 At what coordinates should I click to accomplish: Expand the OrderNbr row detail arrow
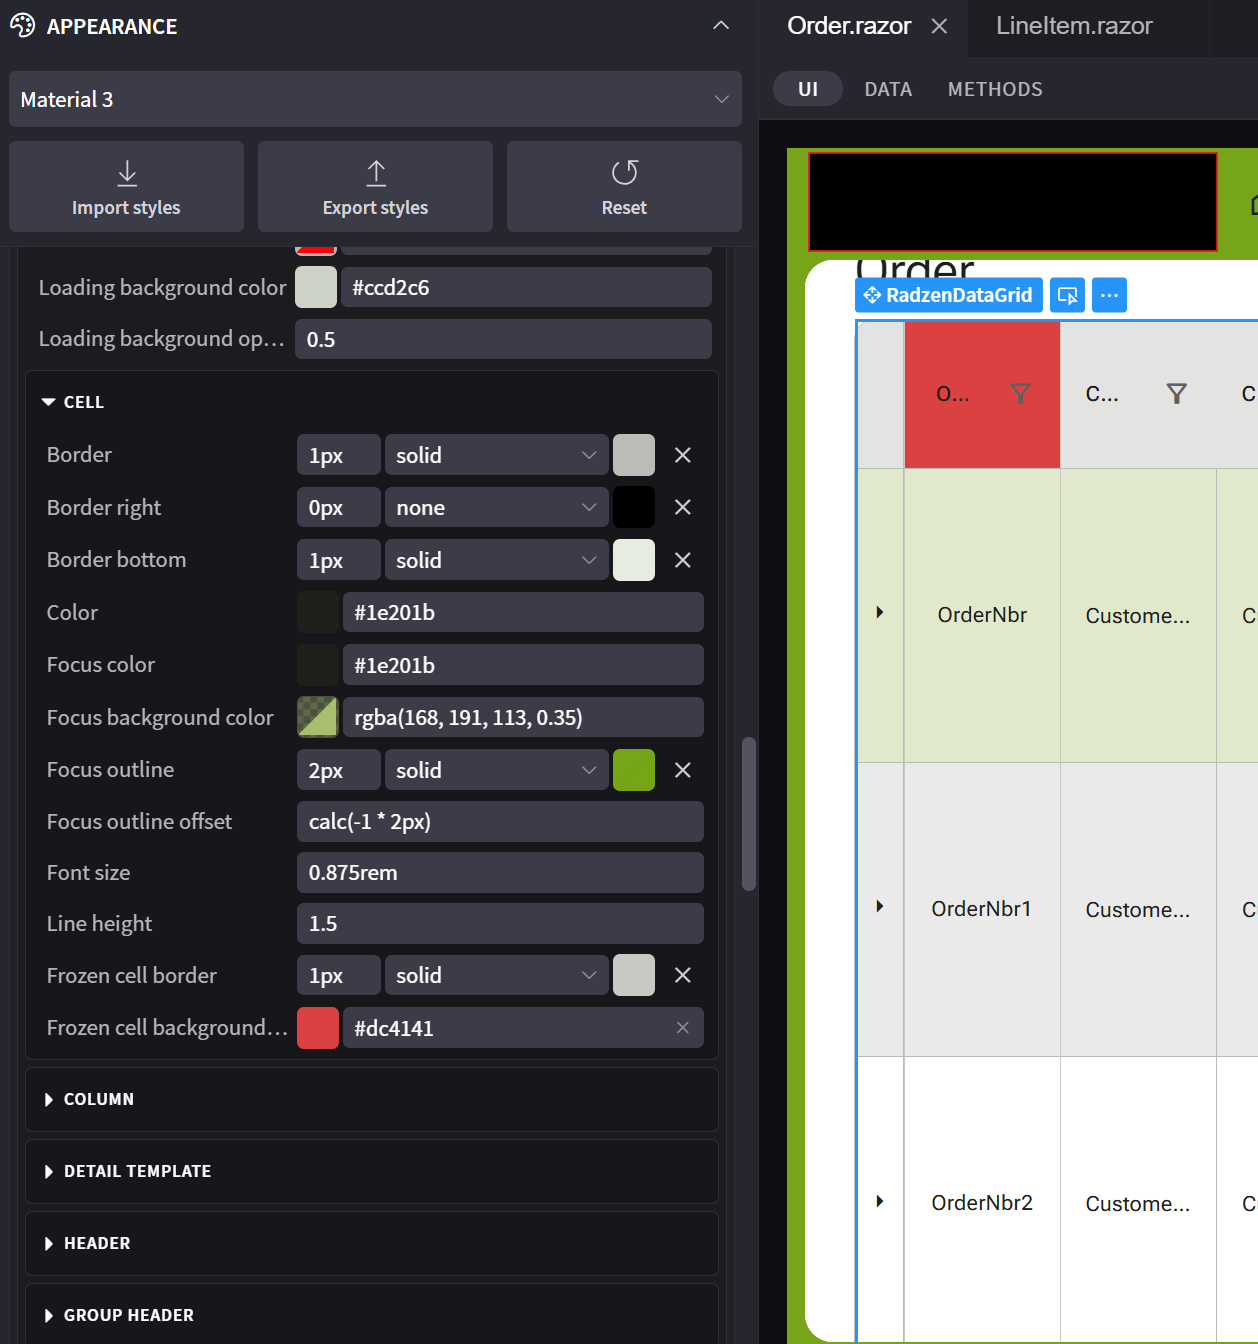[880, 612]
